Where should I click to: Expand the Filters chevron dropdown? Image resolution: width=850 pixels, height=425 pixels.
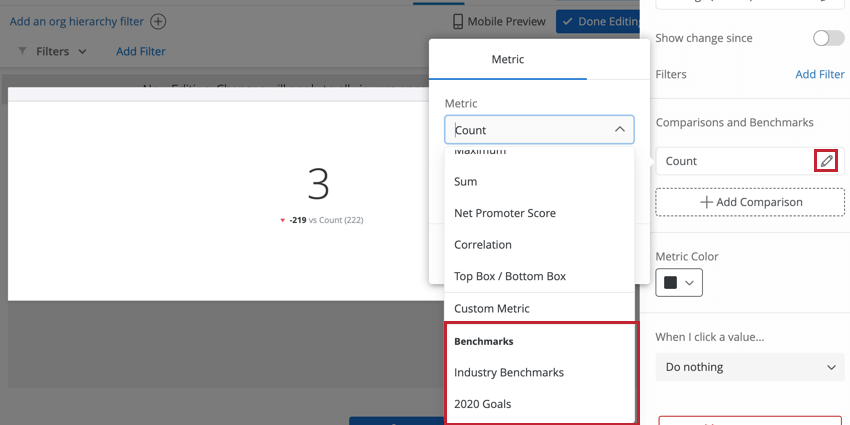tap(82, 51)
